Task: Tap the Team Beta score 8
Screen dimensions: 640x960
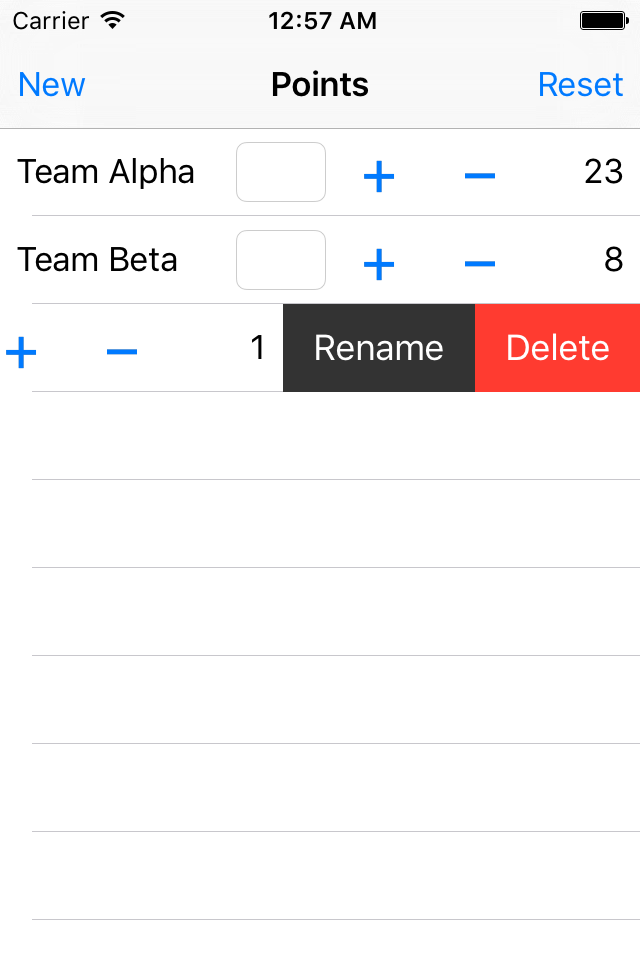Action: pos(614,260)
